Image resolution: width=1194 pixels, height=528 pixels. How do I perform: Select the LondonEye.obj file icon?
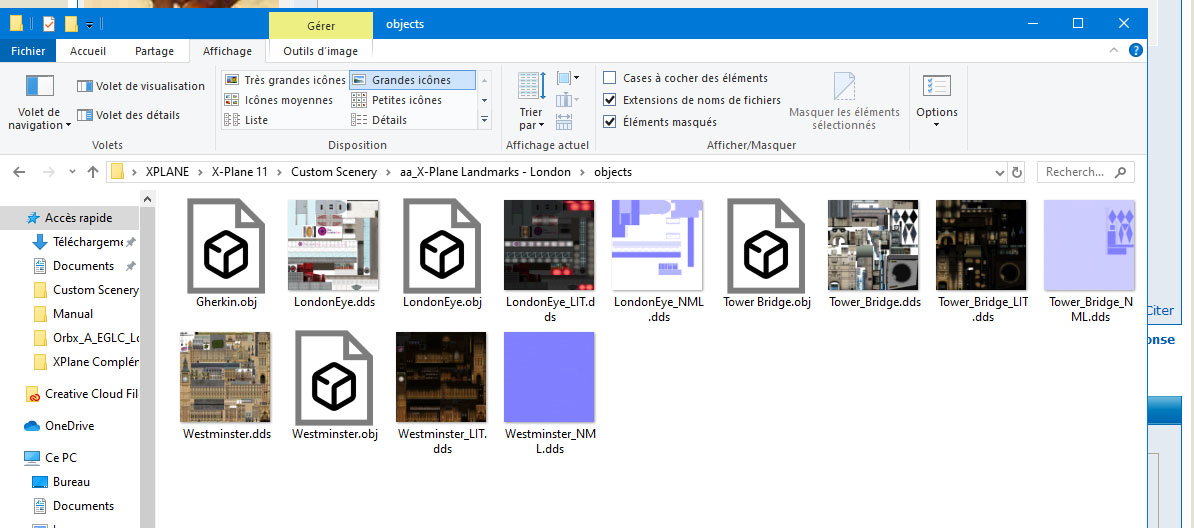pyautogui.click(x=442, y=247)
